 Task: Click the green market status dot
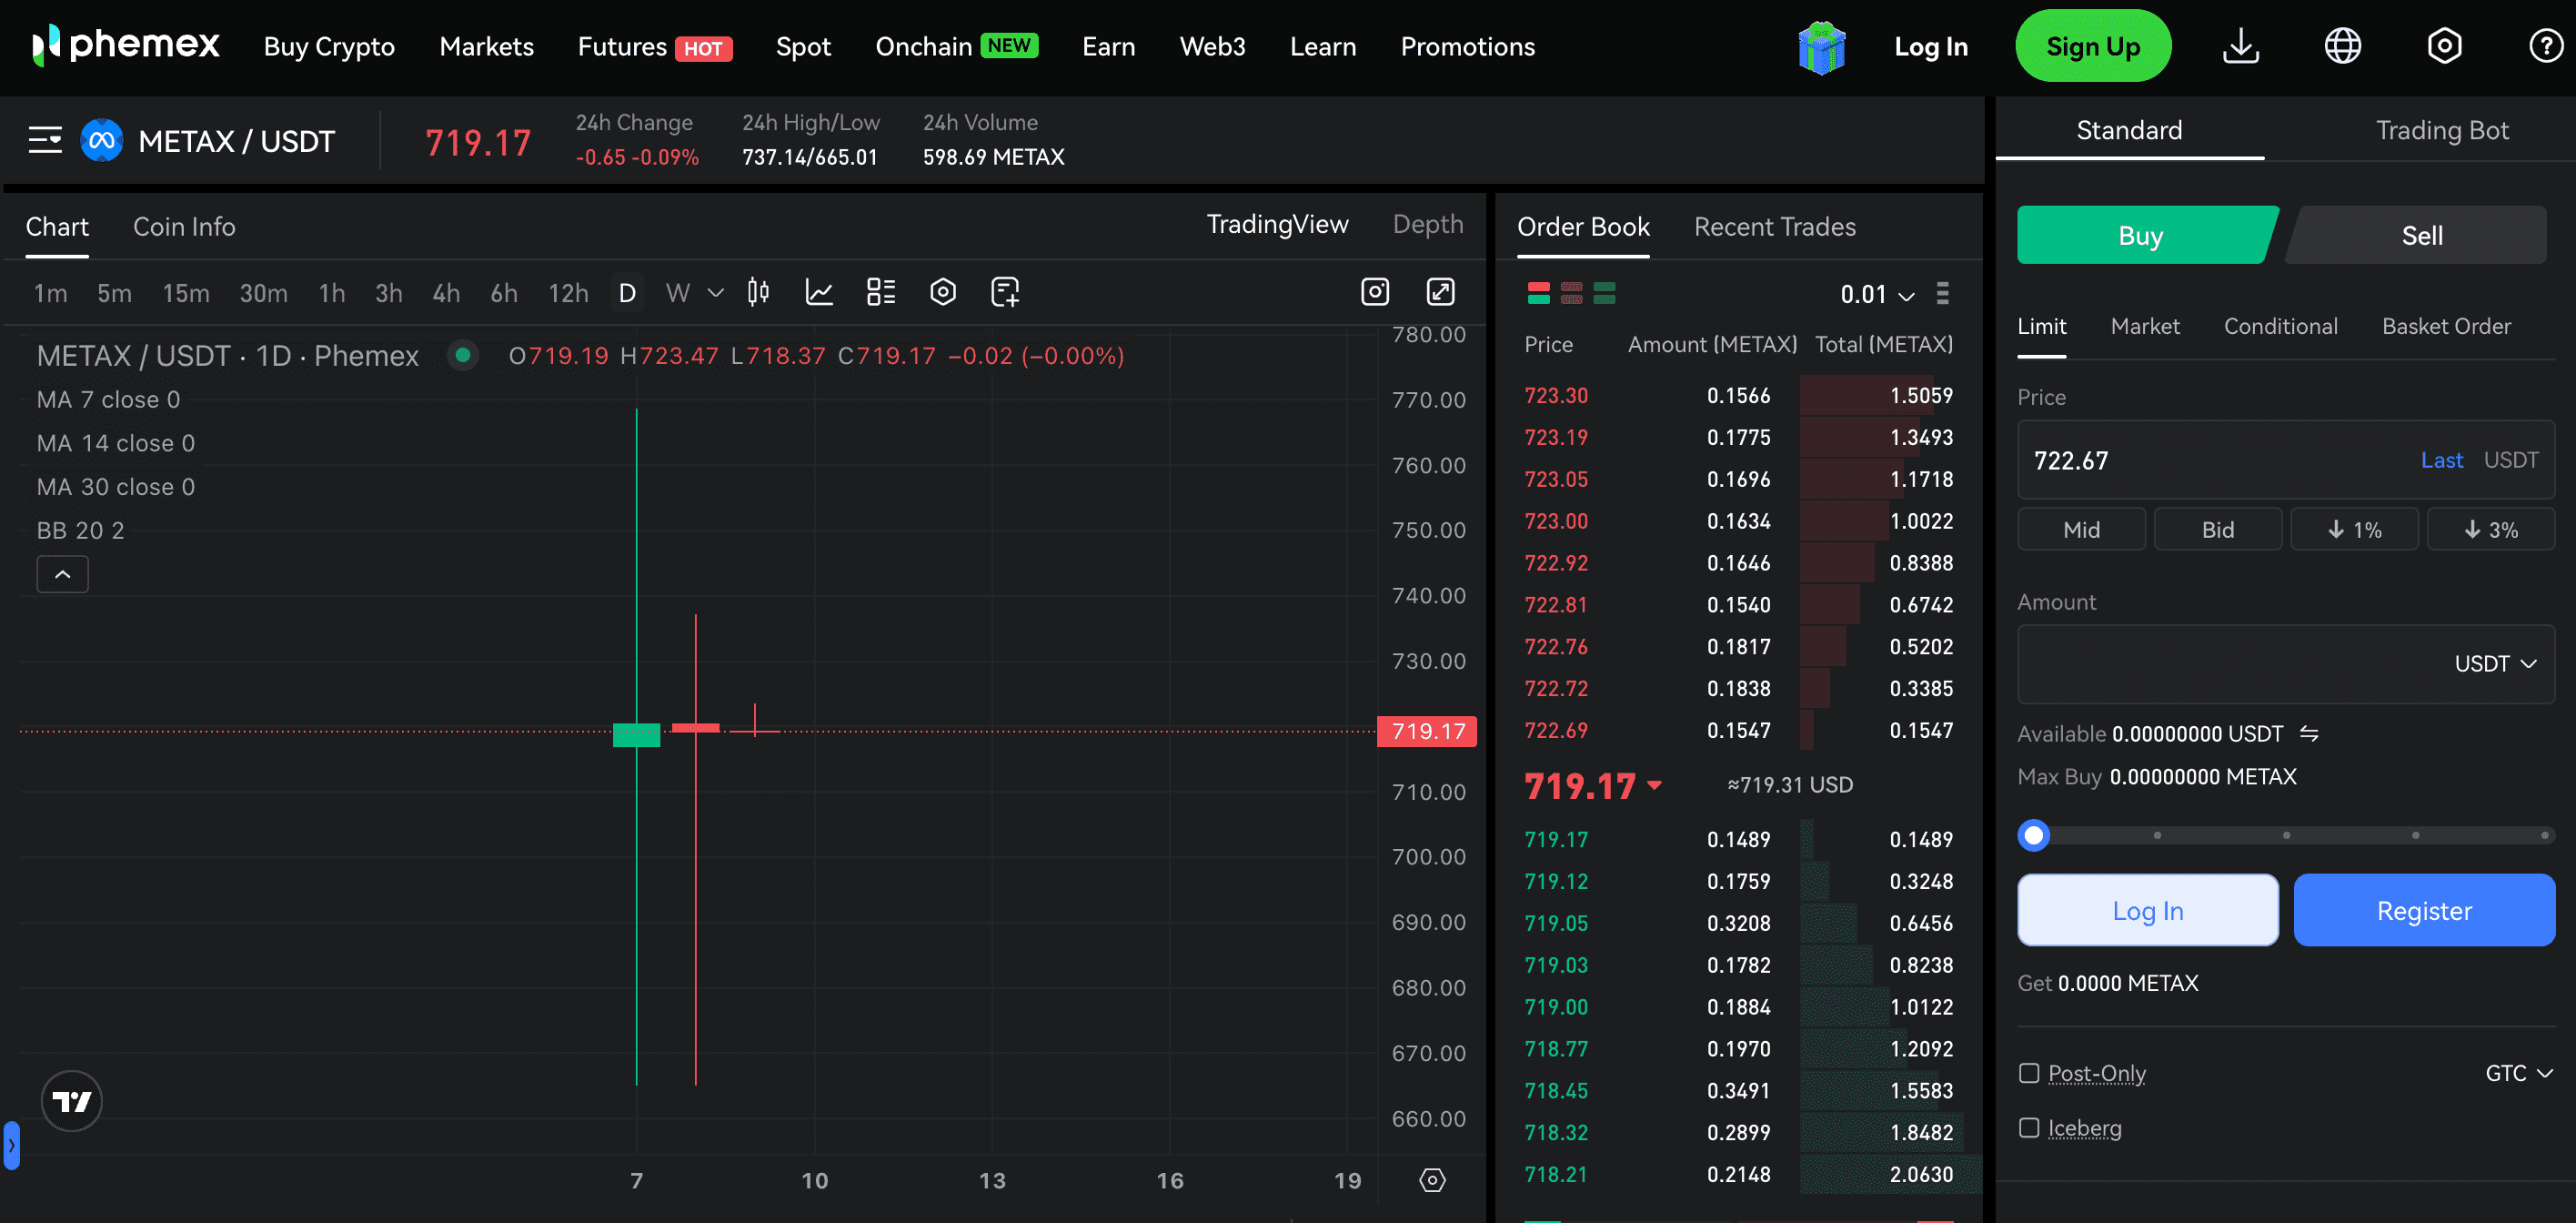462,355
